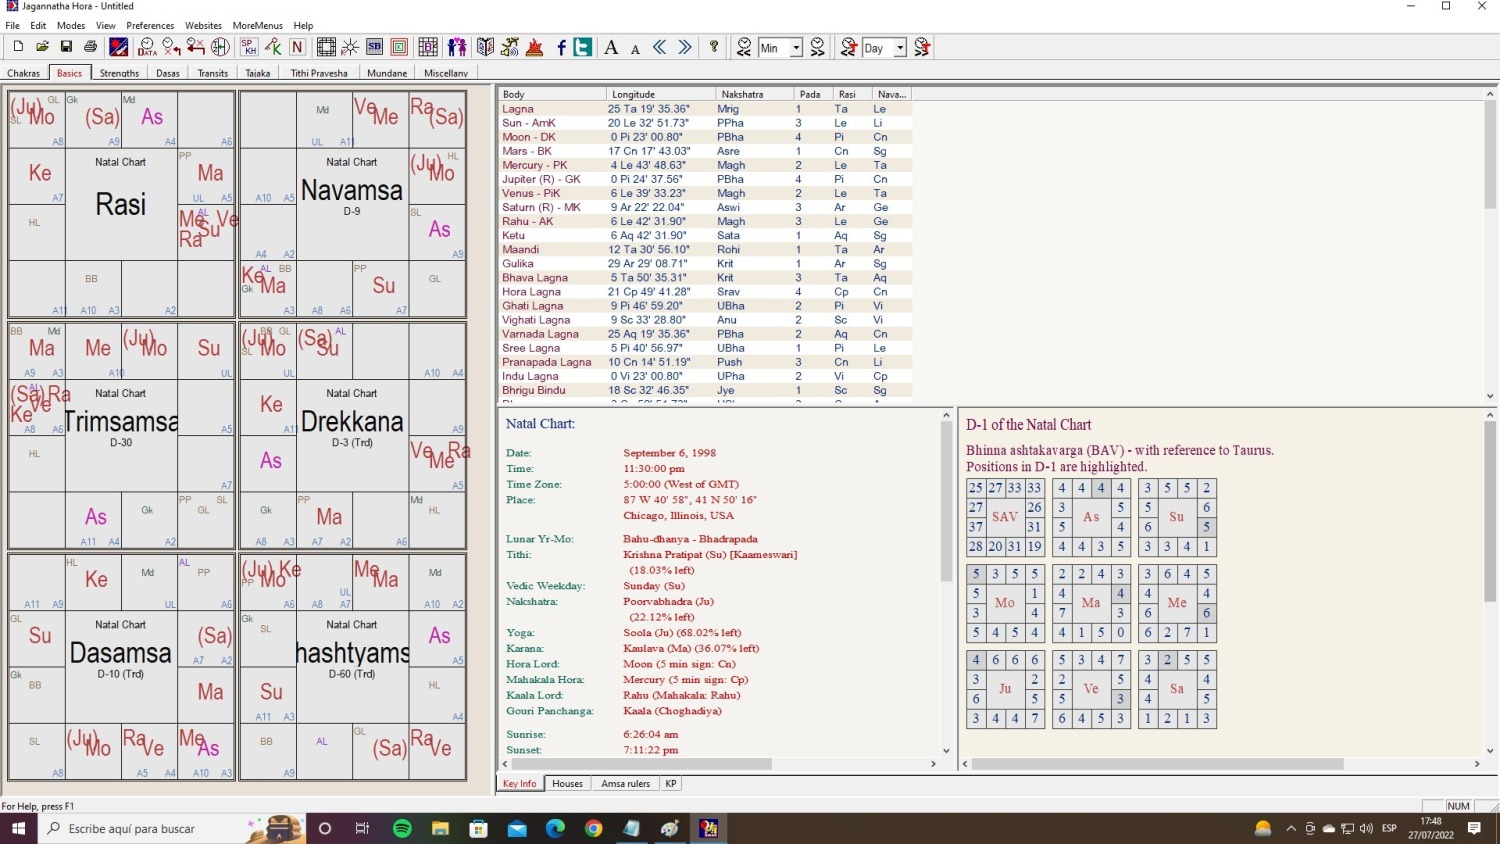Open the Min time unit dropdown
The image size is (1500, 844).
(796, 48)
